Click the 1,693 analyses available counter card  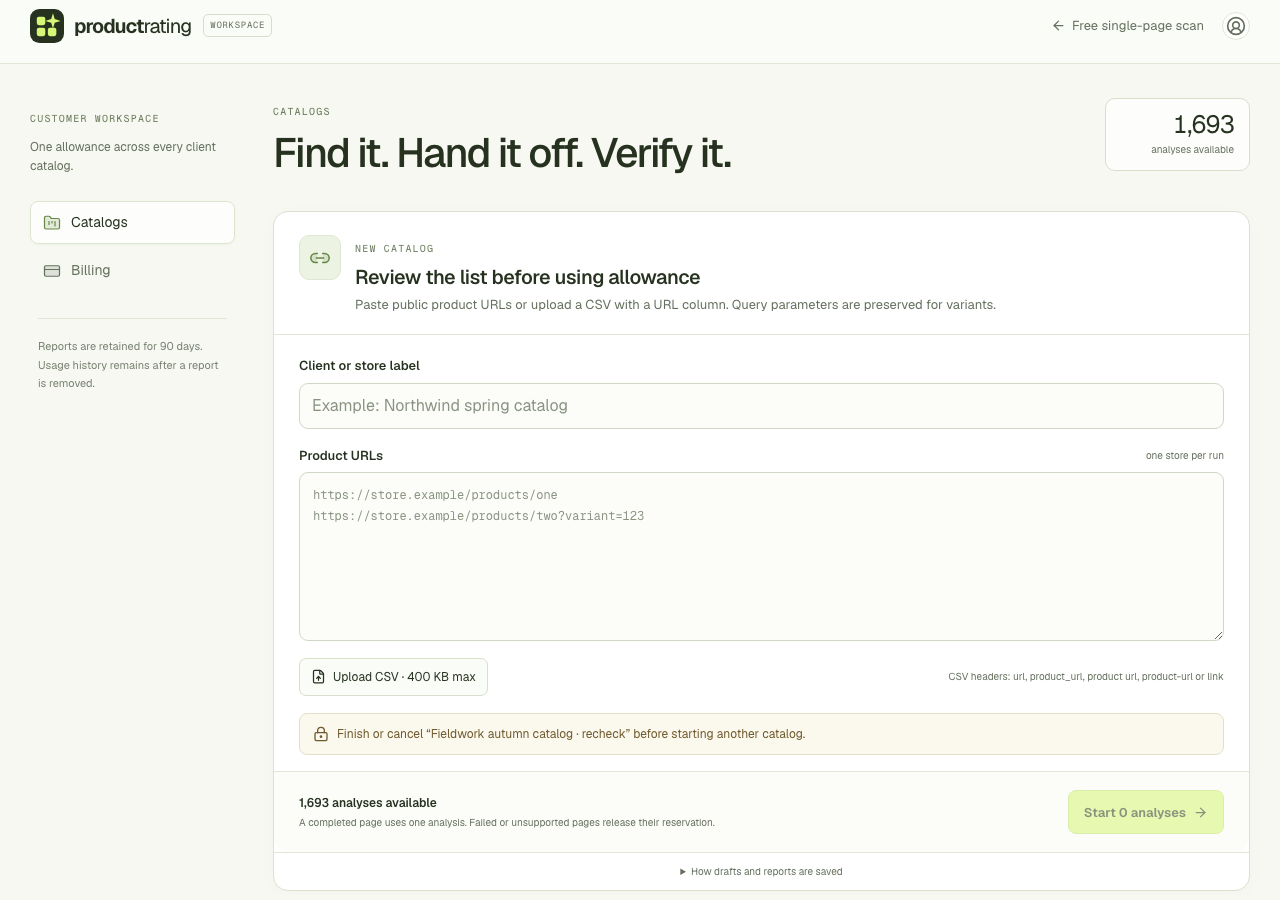1177,135
